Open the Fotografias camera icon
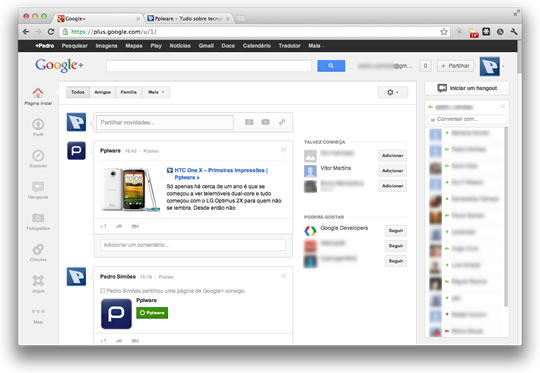 coord(38,218)
